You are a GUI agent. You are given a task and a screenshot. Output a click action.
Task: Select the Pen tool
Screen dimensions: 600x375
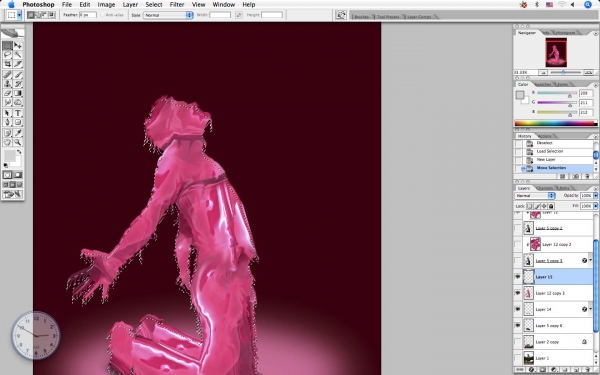click(7, 122)
